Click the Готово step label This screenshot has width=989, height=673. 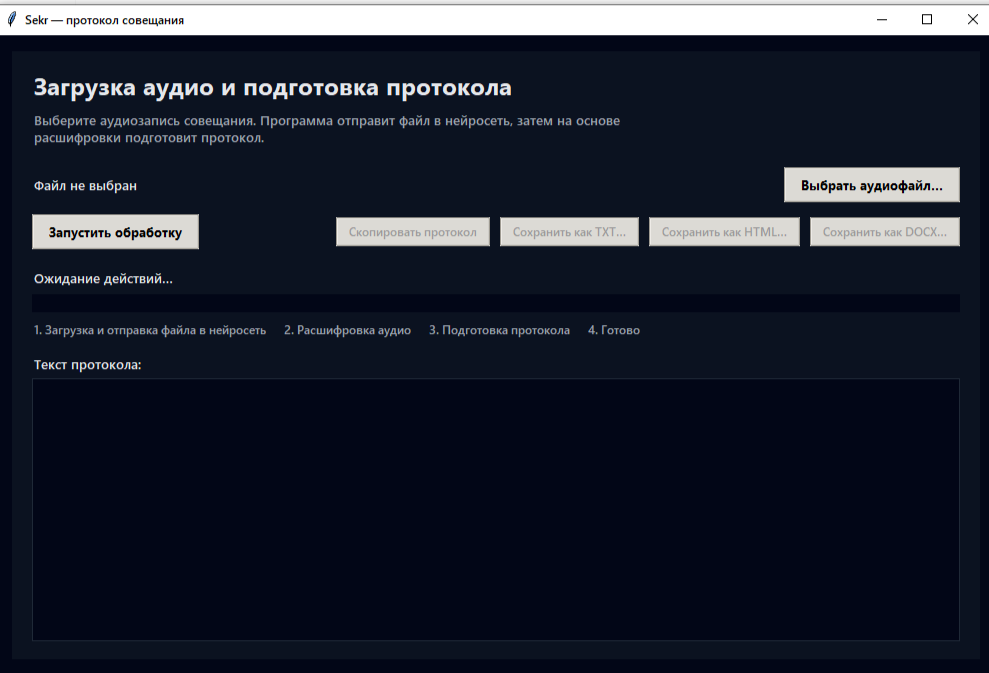614,329
